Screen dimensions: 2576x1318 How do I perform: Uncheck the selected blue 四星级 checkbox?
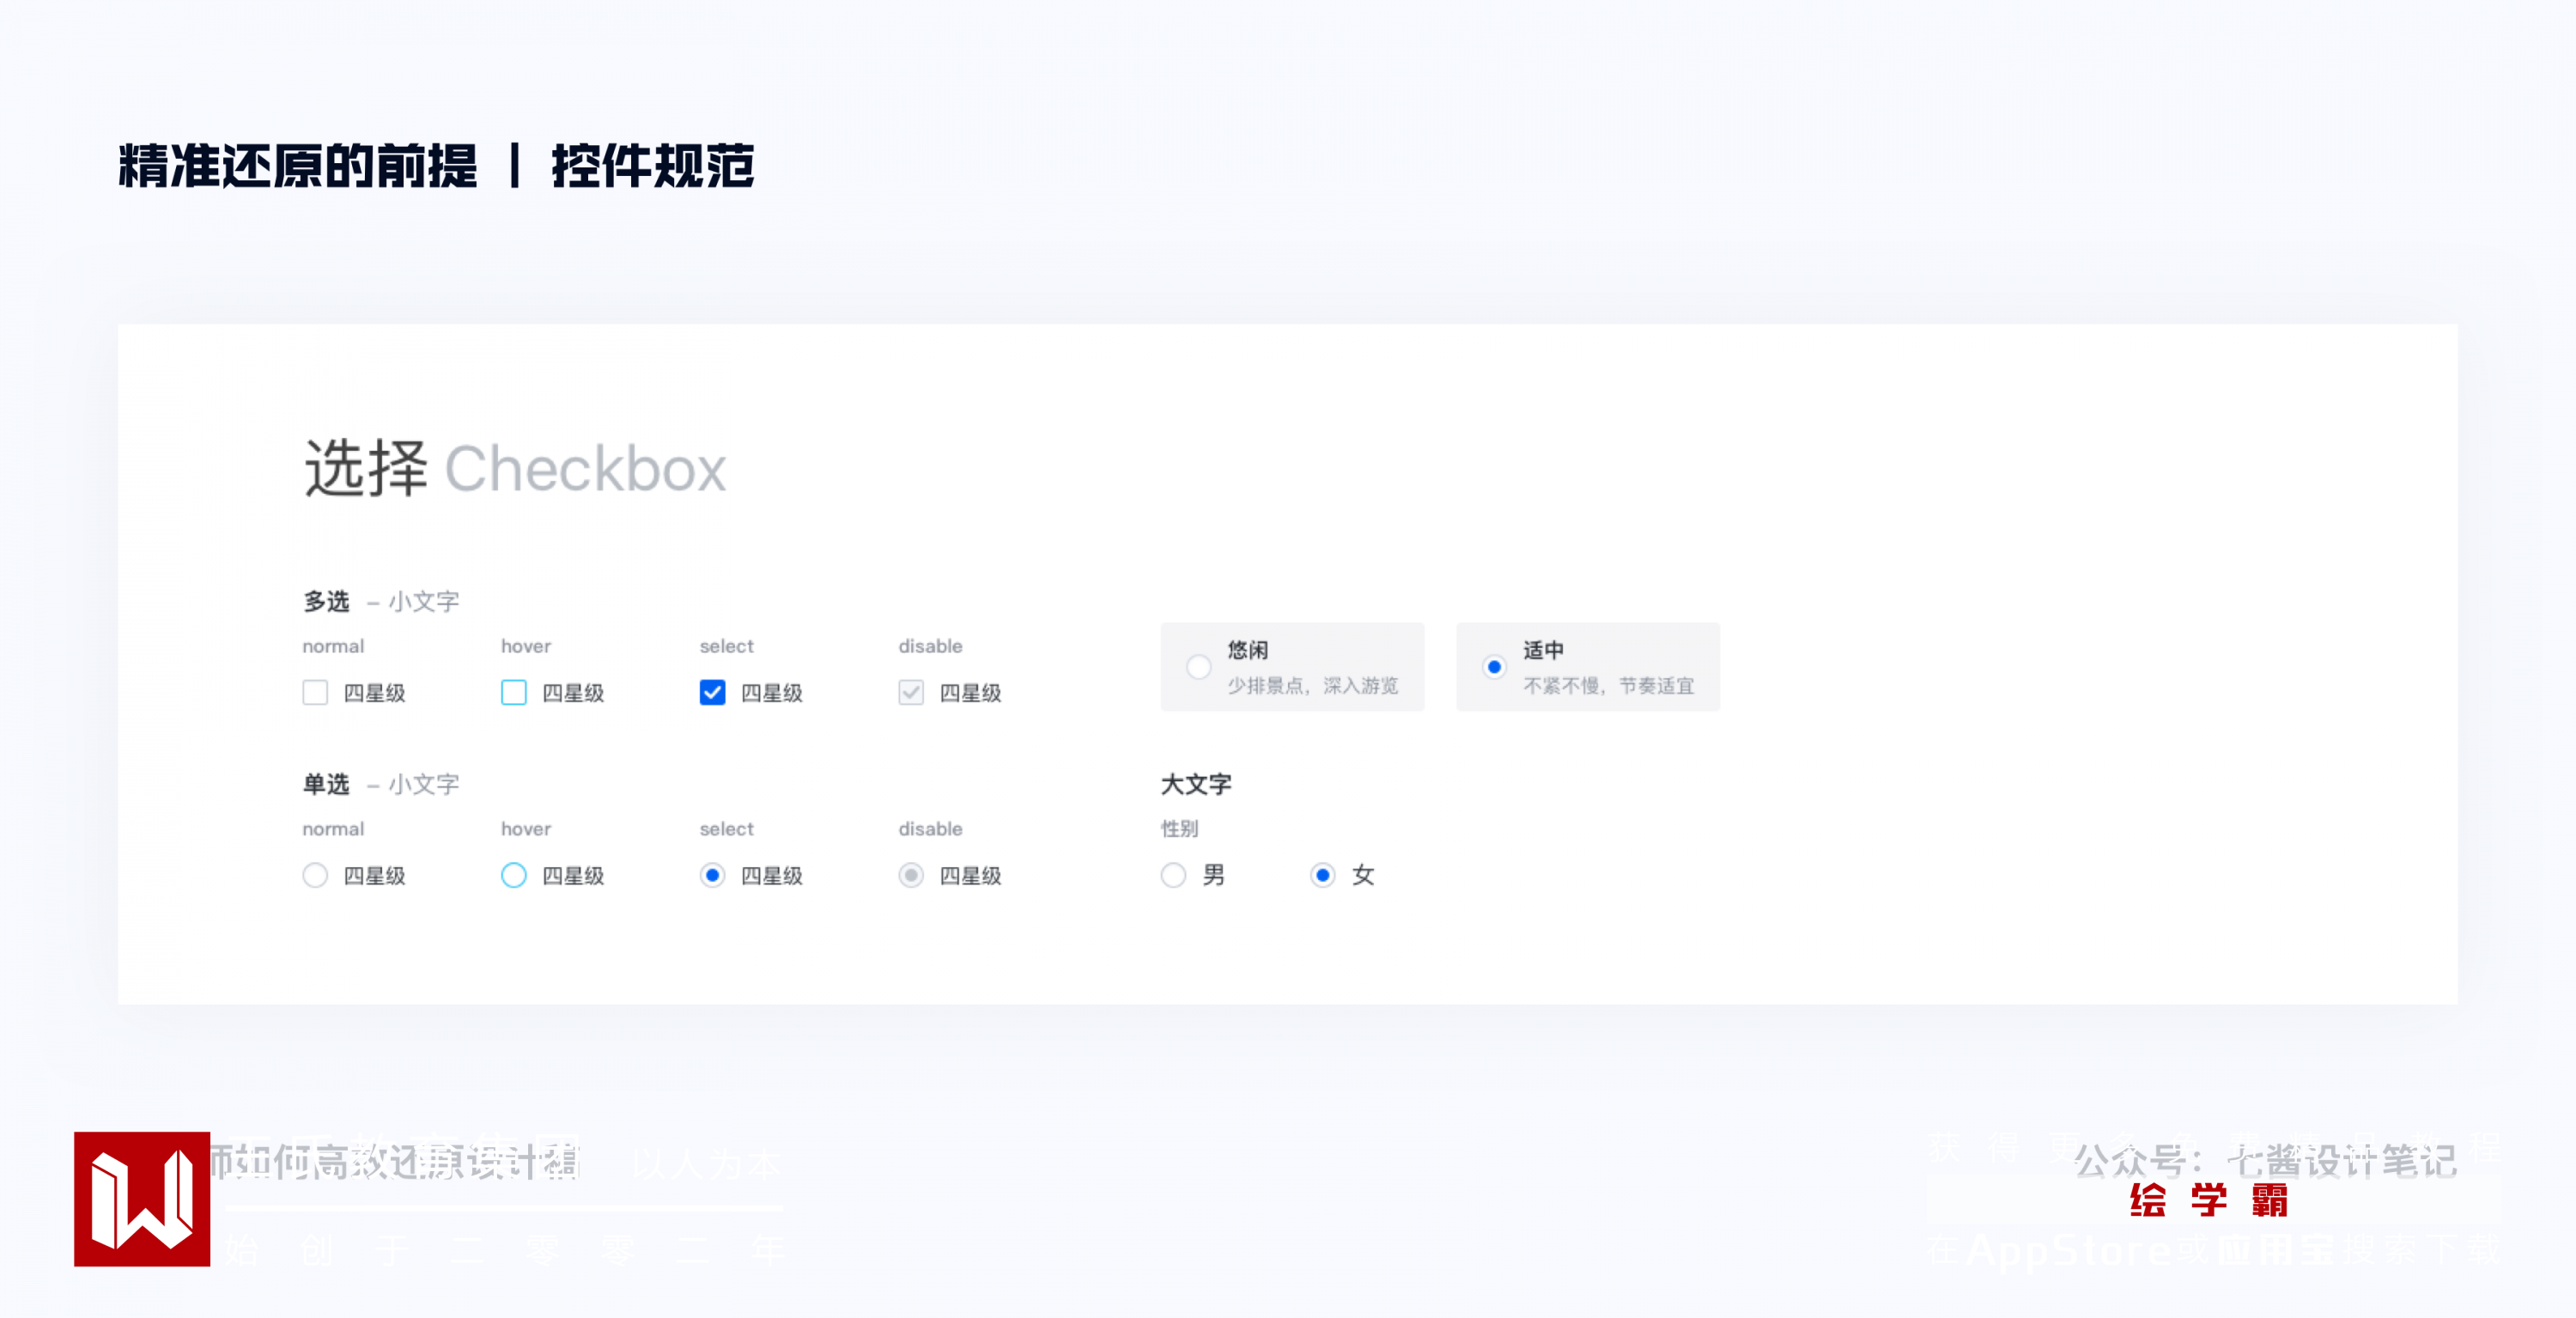coord(712,692)
